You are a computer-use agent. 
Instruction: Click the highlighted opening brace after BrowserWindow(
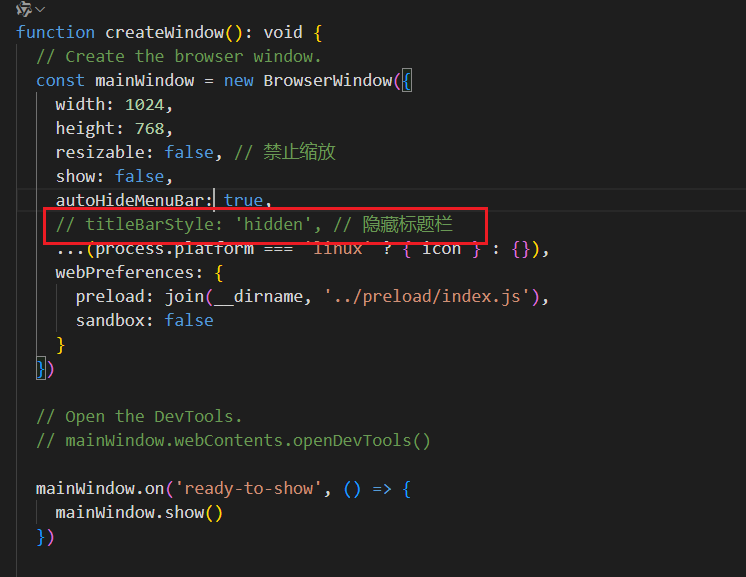point(407,80)
